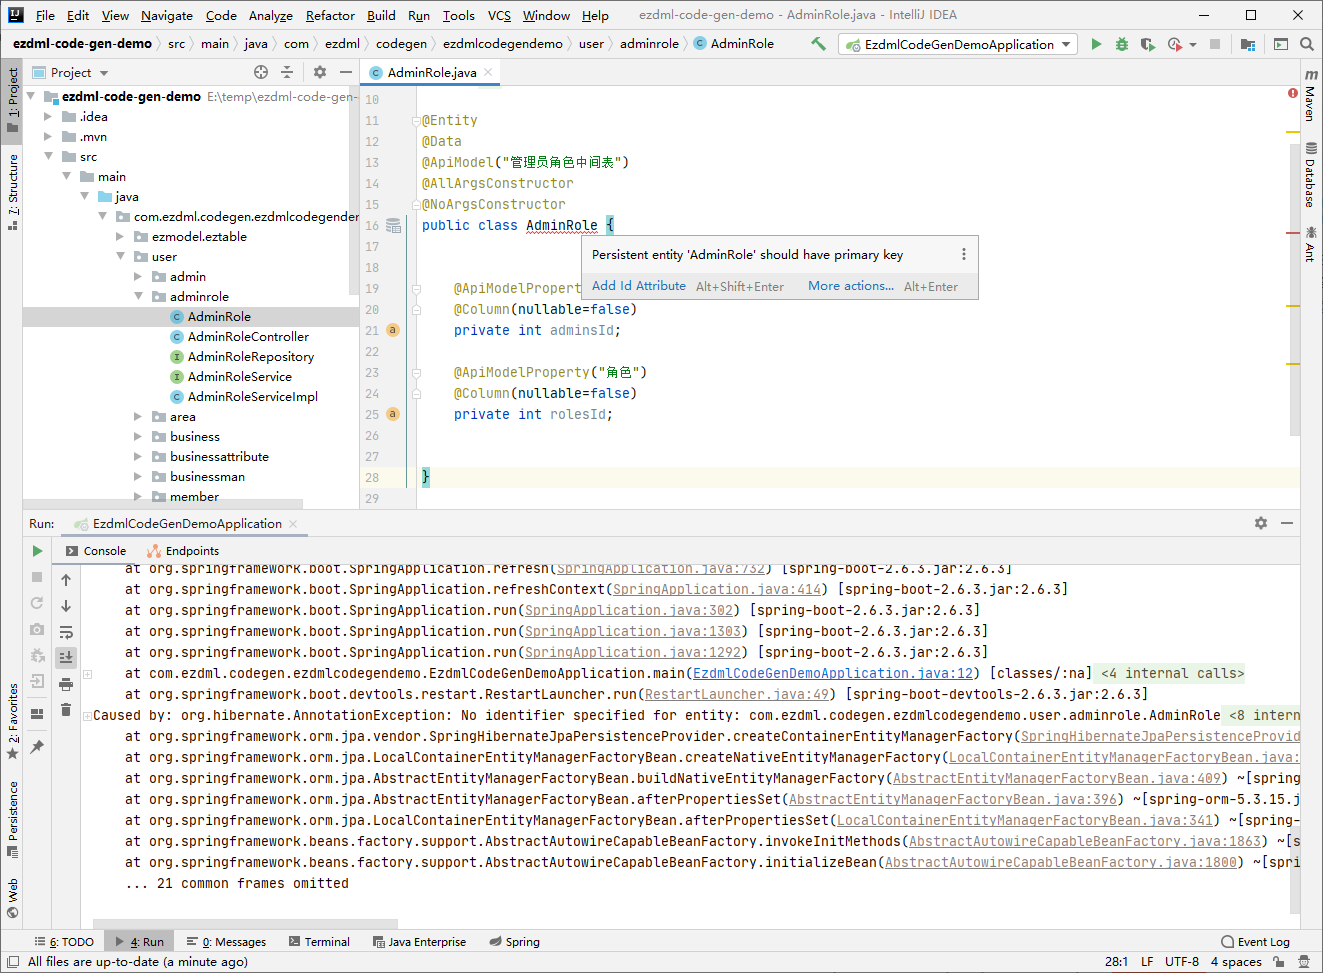Screen dimensions: 1323x973
Task: Toggle scroll to end in console
Action: 66,658
